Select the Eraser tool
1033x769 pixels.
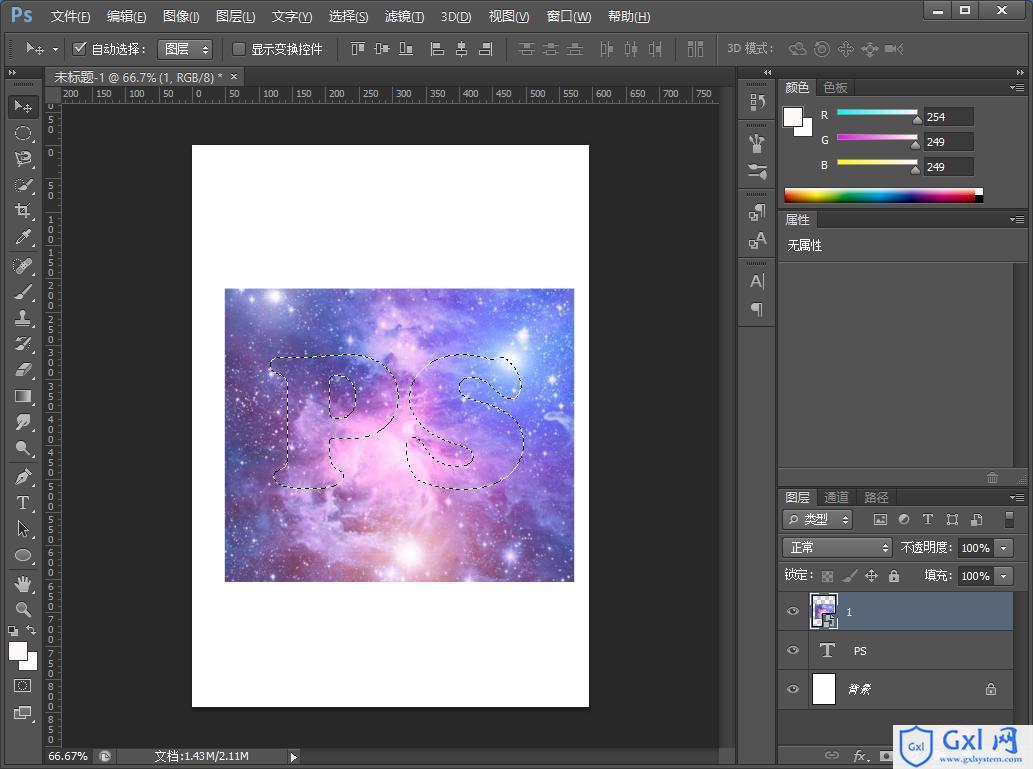pos(22,370)
